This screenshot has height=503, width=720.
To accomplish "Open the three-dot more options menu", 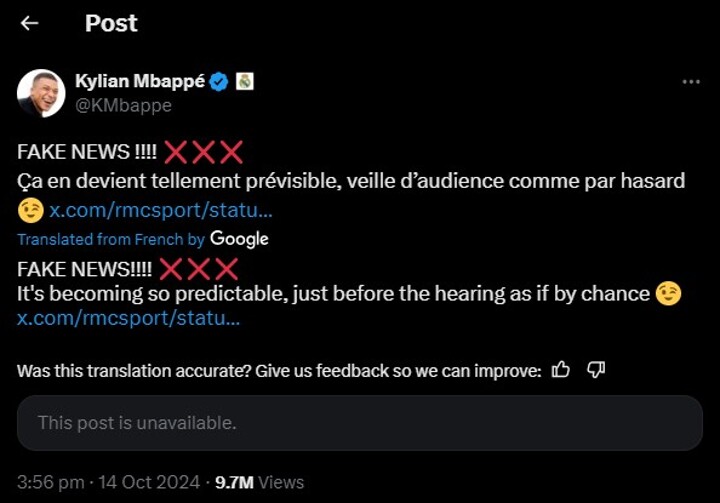I will [x=691, y=82].
